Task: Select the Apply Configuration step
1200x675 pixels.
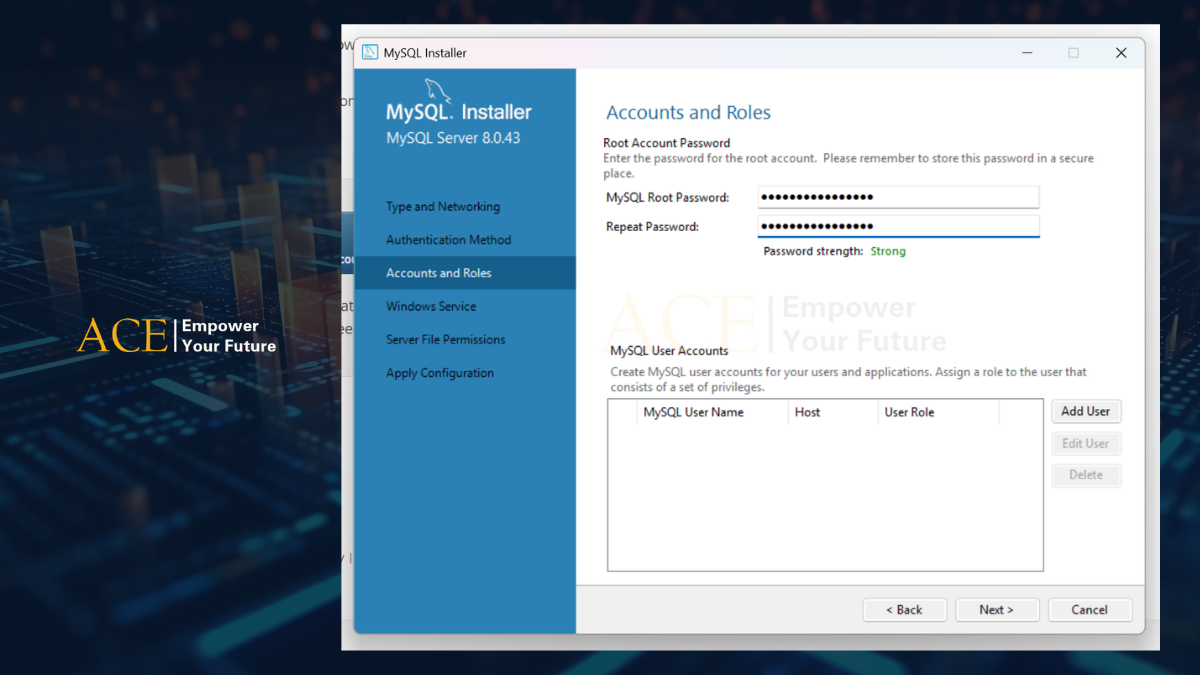Action: point(440,373)
